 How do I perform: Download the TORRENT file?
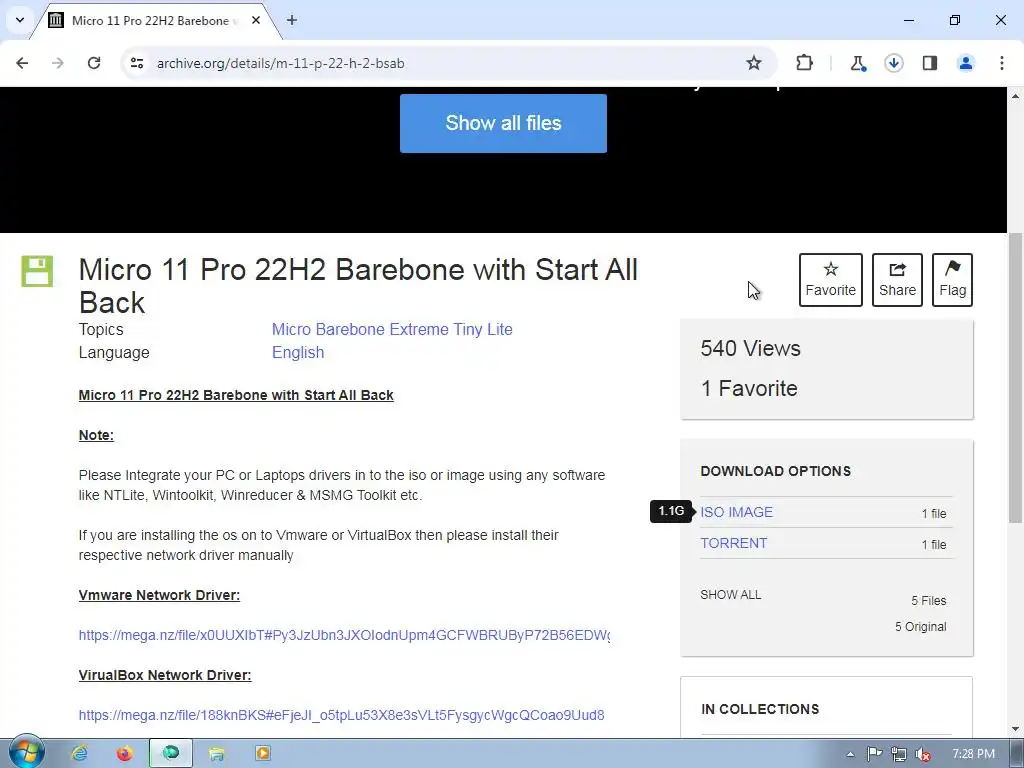[x=733, y=543]
